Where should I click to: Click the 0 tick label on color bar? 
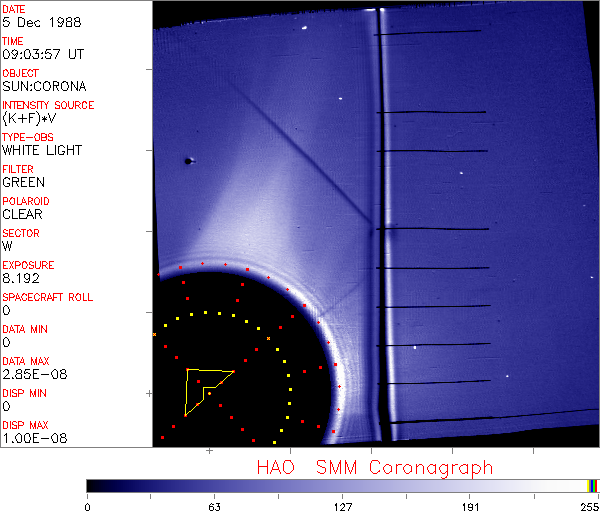[88, 507]
